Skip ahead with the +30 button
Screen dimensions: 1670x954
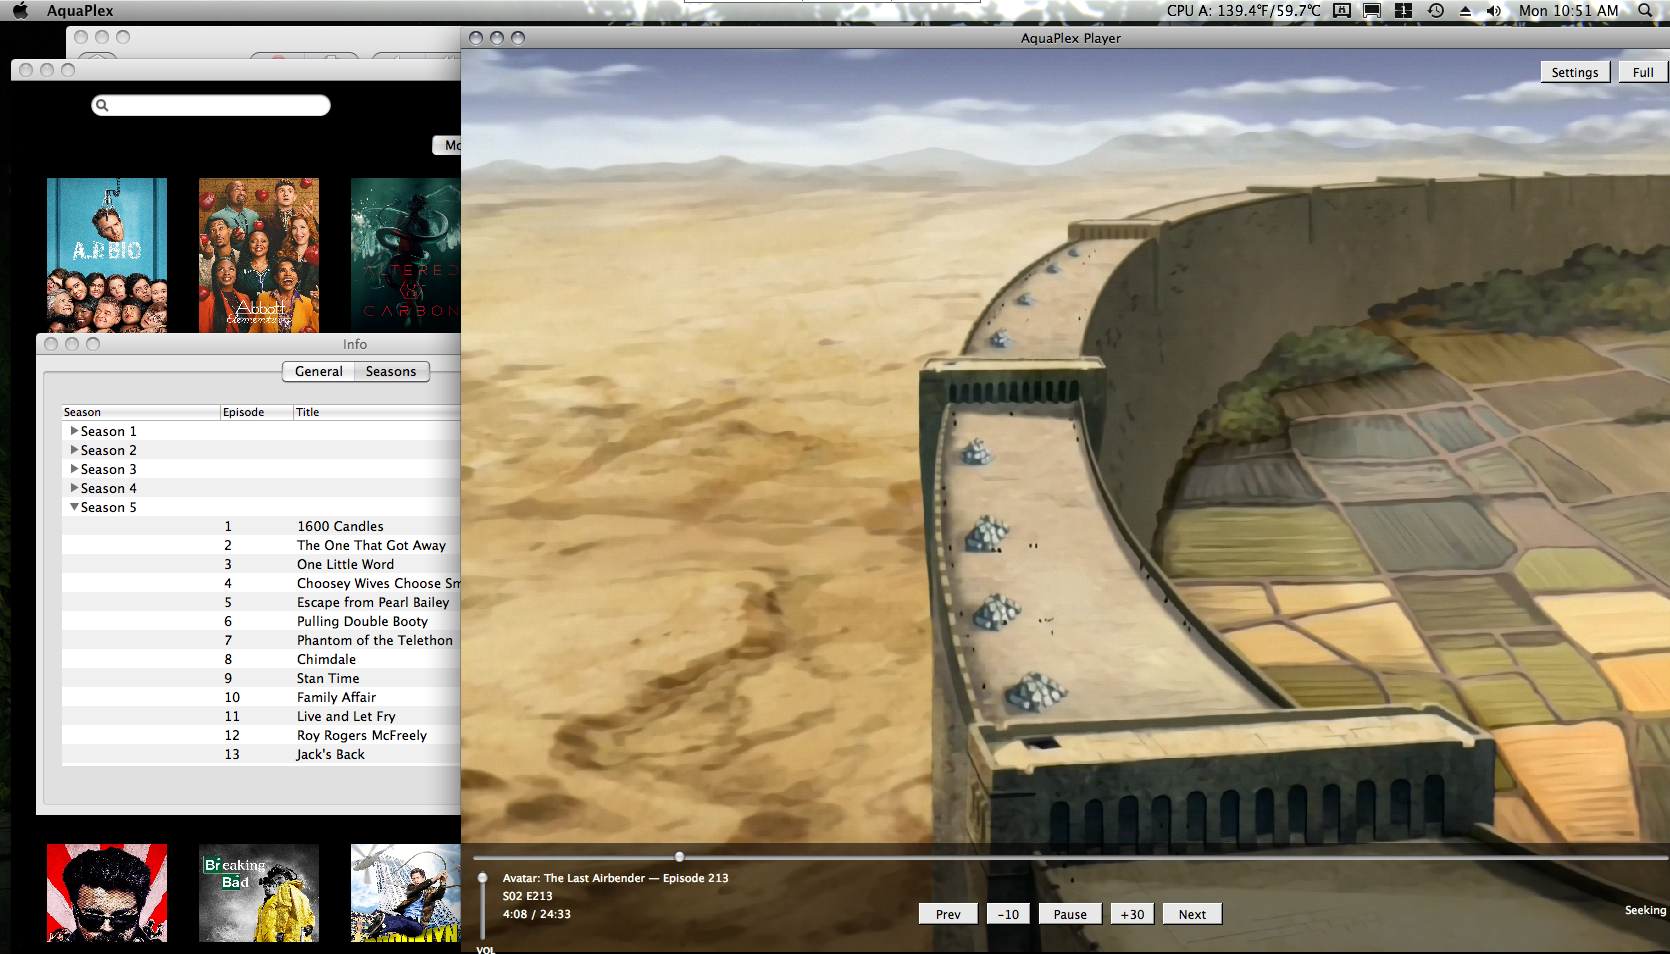pos(1132,914)
